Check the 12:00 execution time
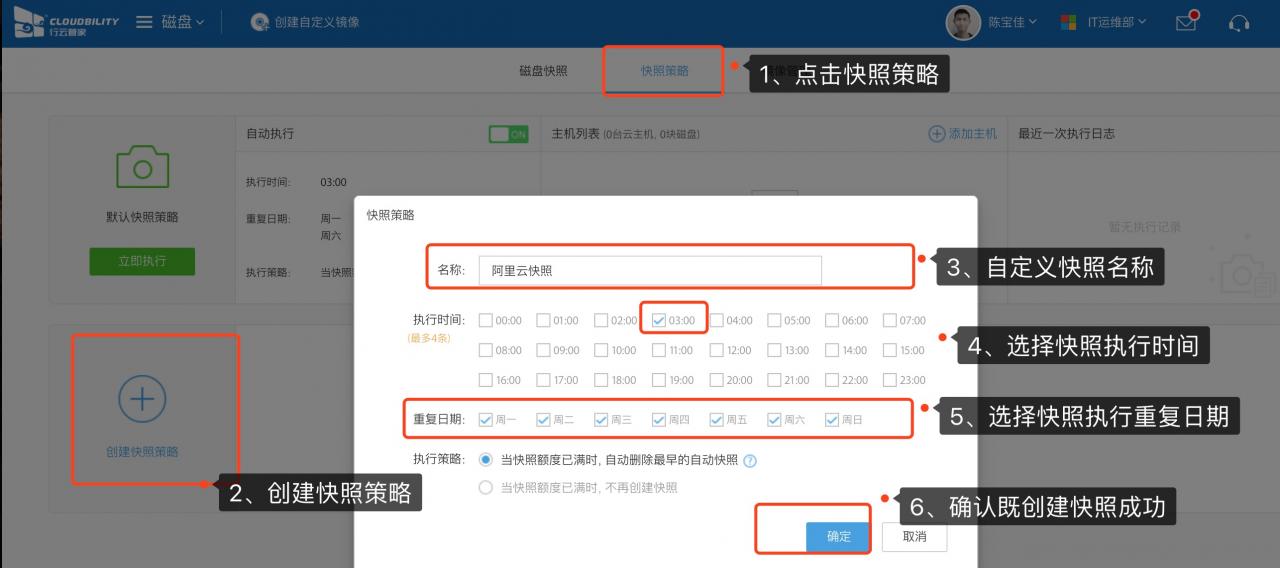 [x=717, y=351]
